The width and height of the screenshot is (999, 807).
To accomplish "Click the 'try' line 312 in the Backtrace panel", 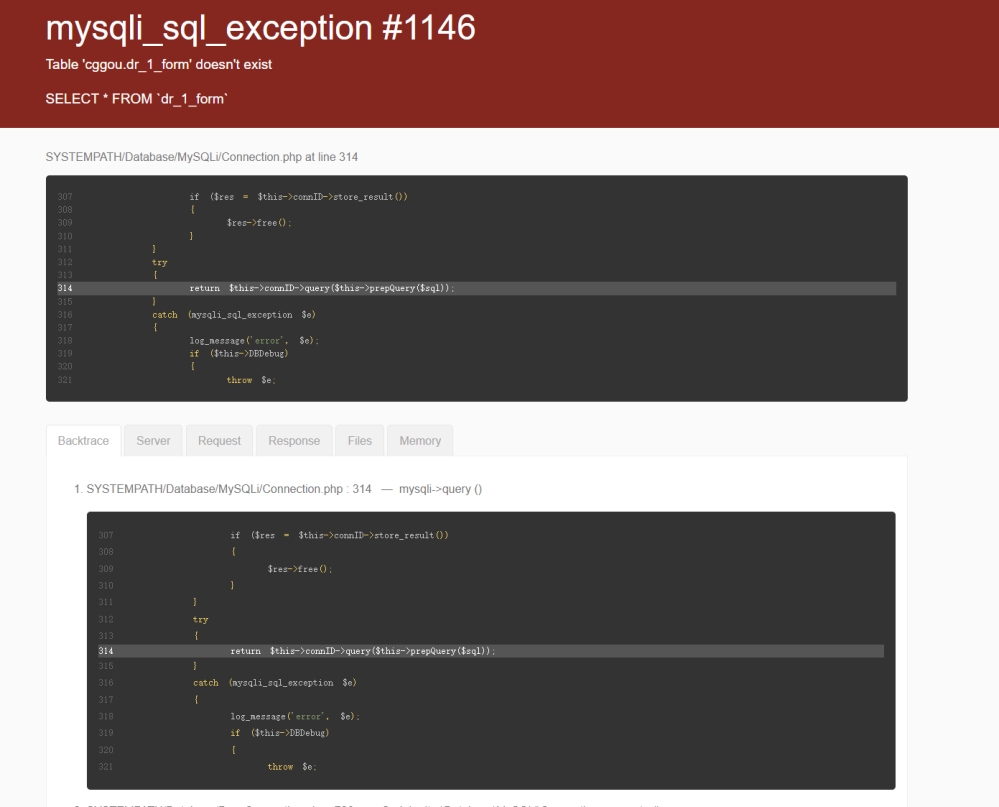I will [201, 620].
